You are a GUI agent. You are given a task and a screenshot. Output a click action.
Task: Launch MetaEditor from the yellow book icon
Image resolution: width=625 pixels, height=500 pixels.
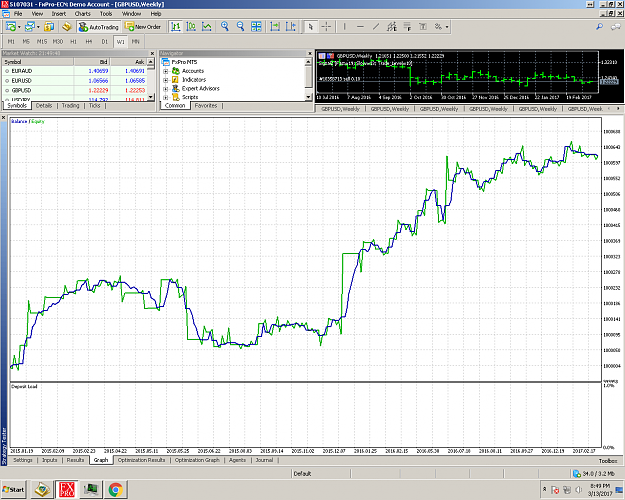(x=67, y=27)
